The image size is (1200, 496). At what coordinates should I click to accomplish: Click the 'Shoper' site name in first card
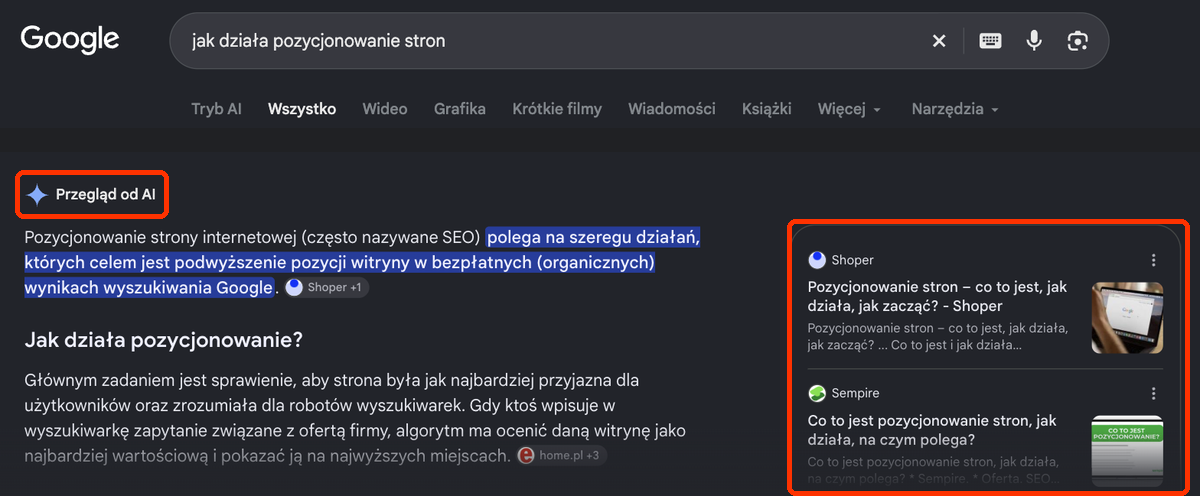coord(853,260)
